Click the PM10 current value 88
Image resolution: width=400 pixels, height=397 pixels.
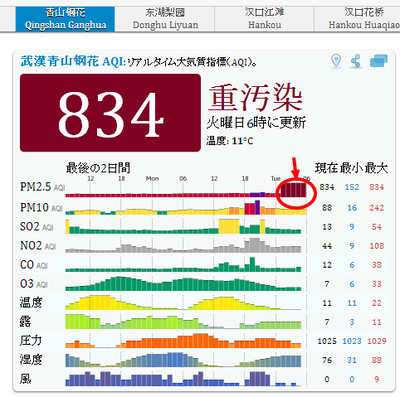327,208
